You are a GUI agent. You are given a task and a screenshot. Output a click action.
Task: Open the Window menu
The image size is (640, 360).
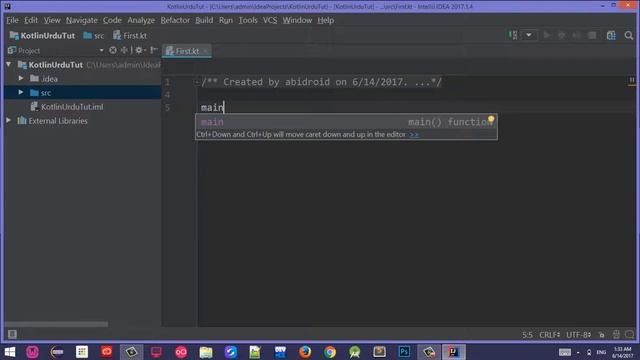point(297,20)
